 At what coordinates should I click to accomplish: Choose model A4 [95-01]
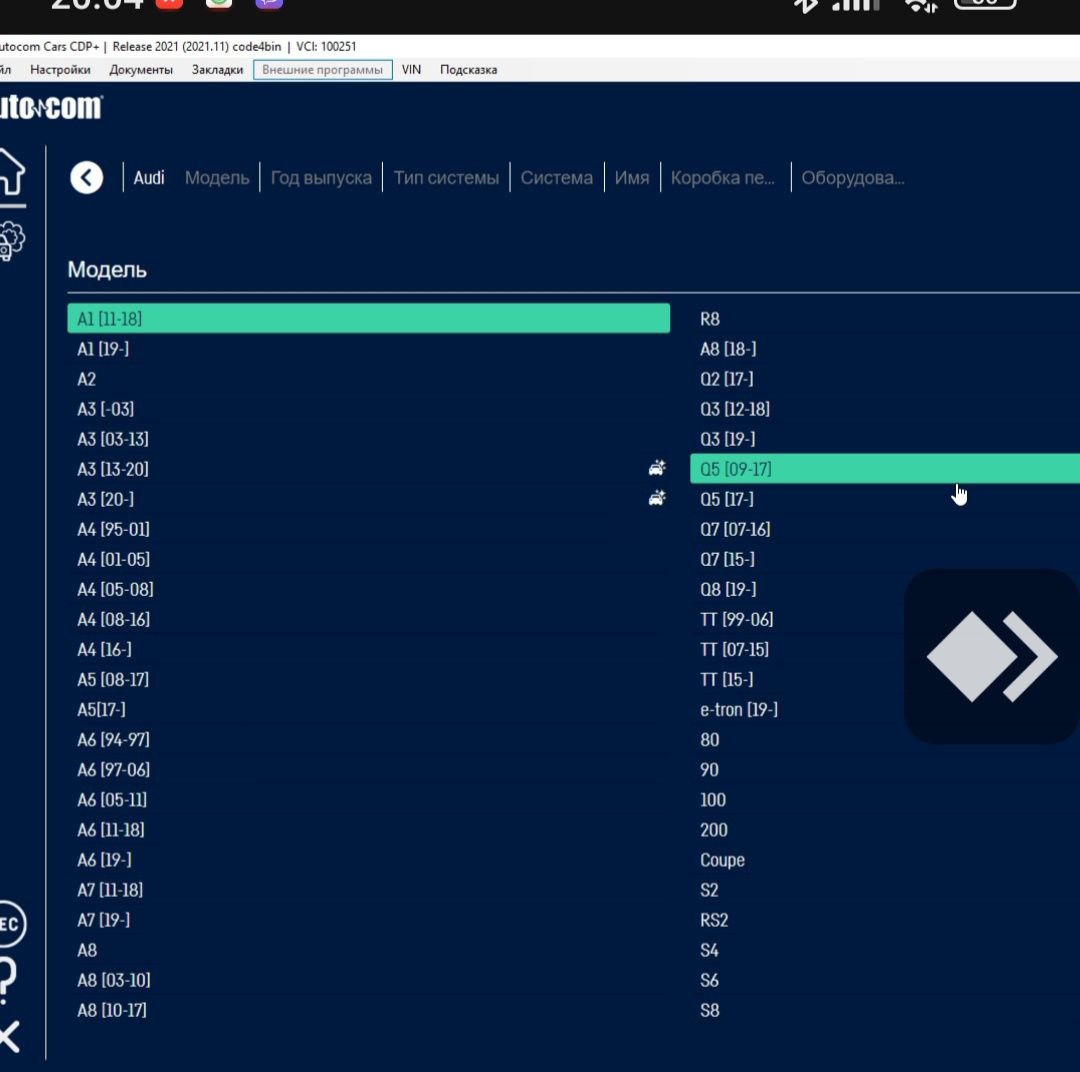click(x=368, y=529)
